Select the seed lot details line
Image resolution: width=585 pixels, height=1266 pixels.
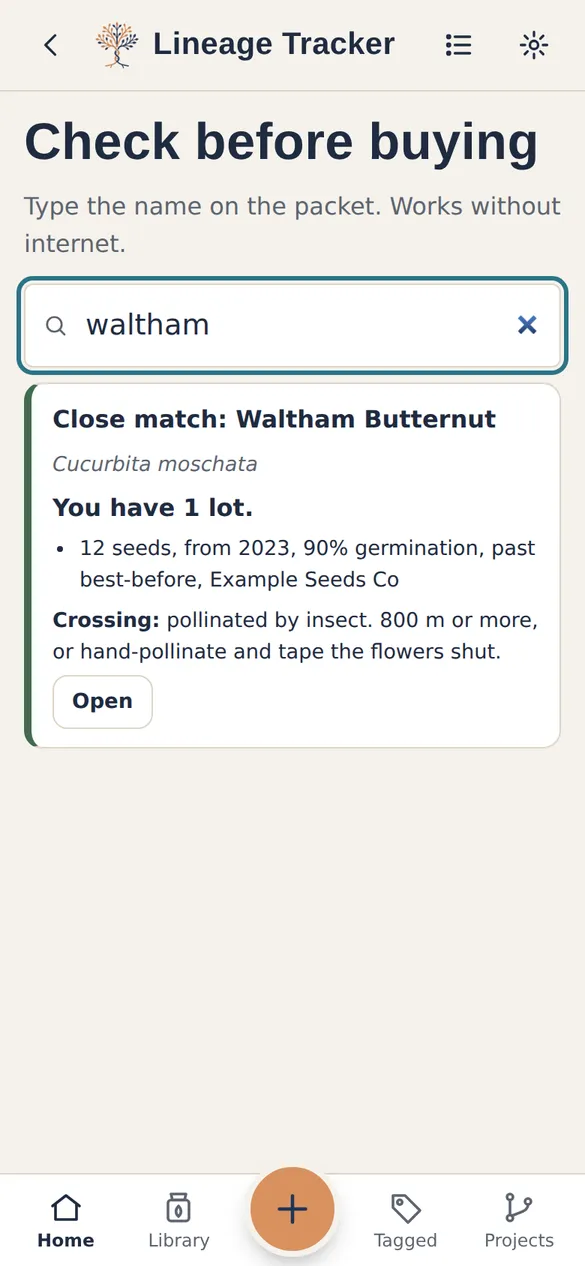[307, 564]
